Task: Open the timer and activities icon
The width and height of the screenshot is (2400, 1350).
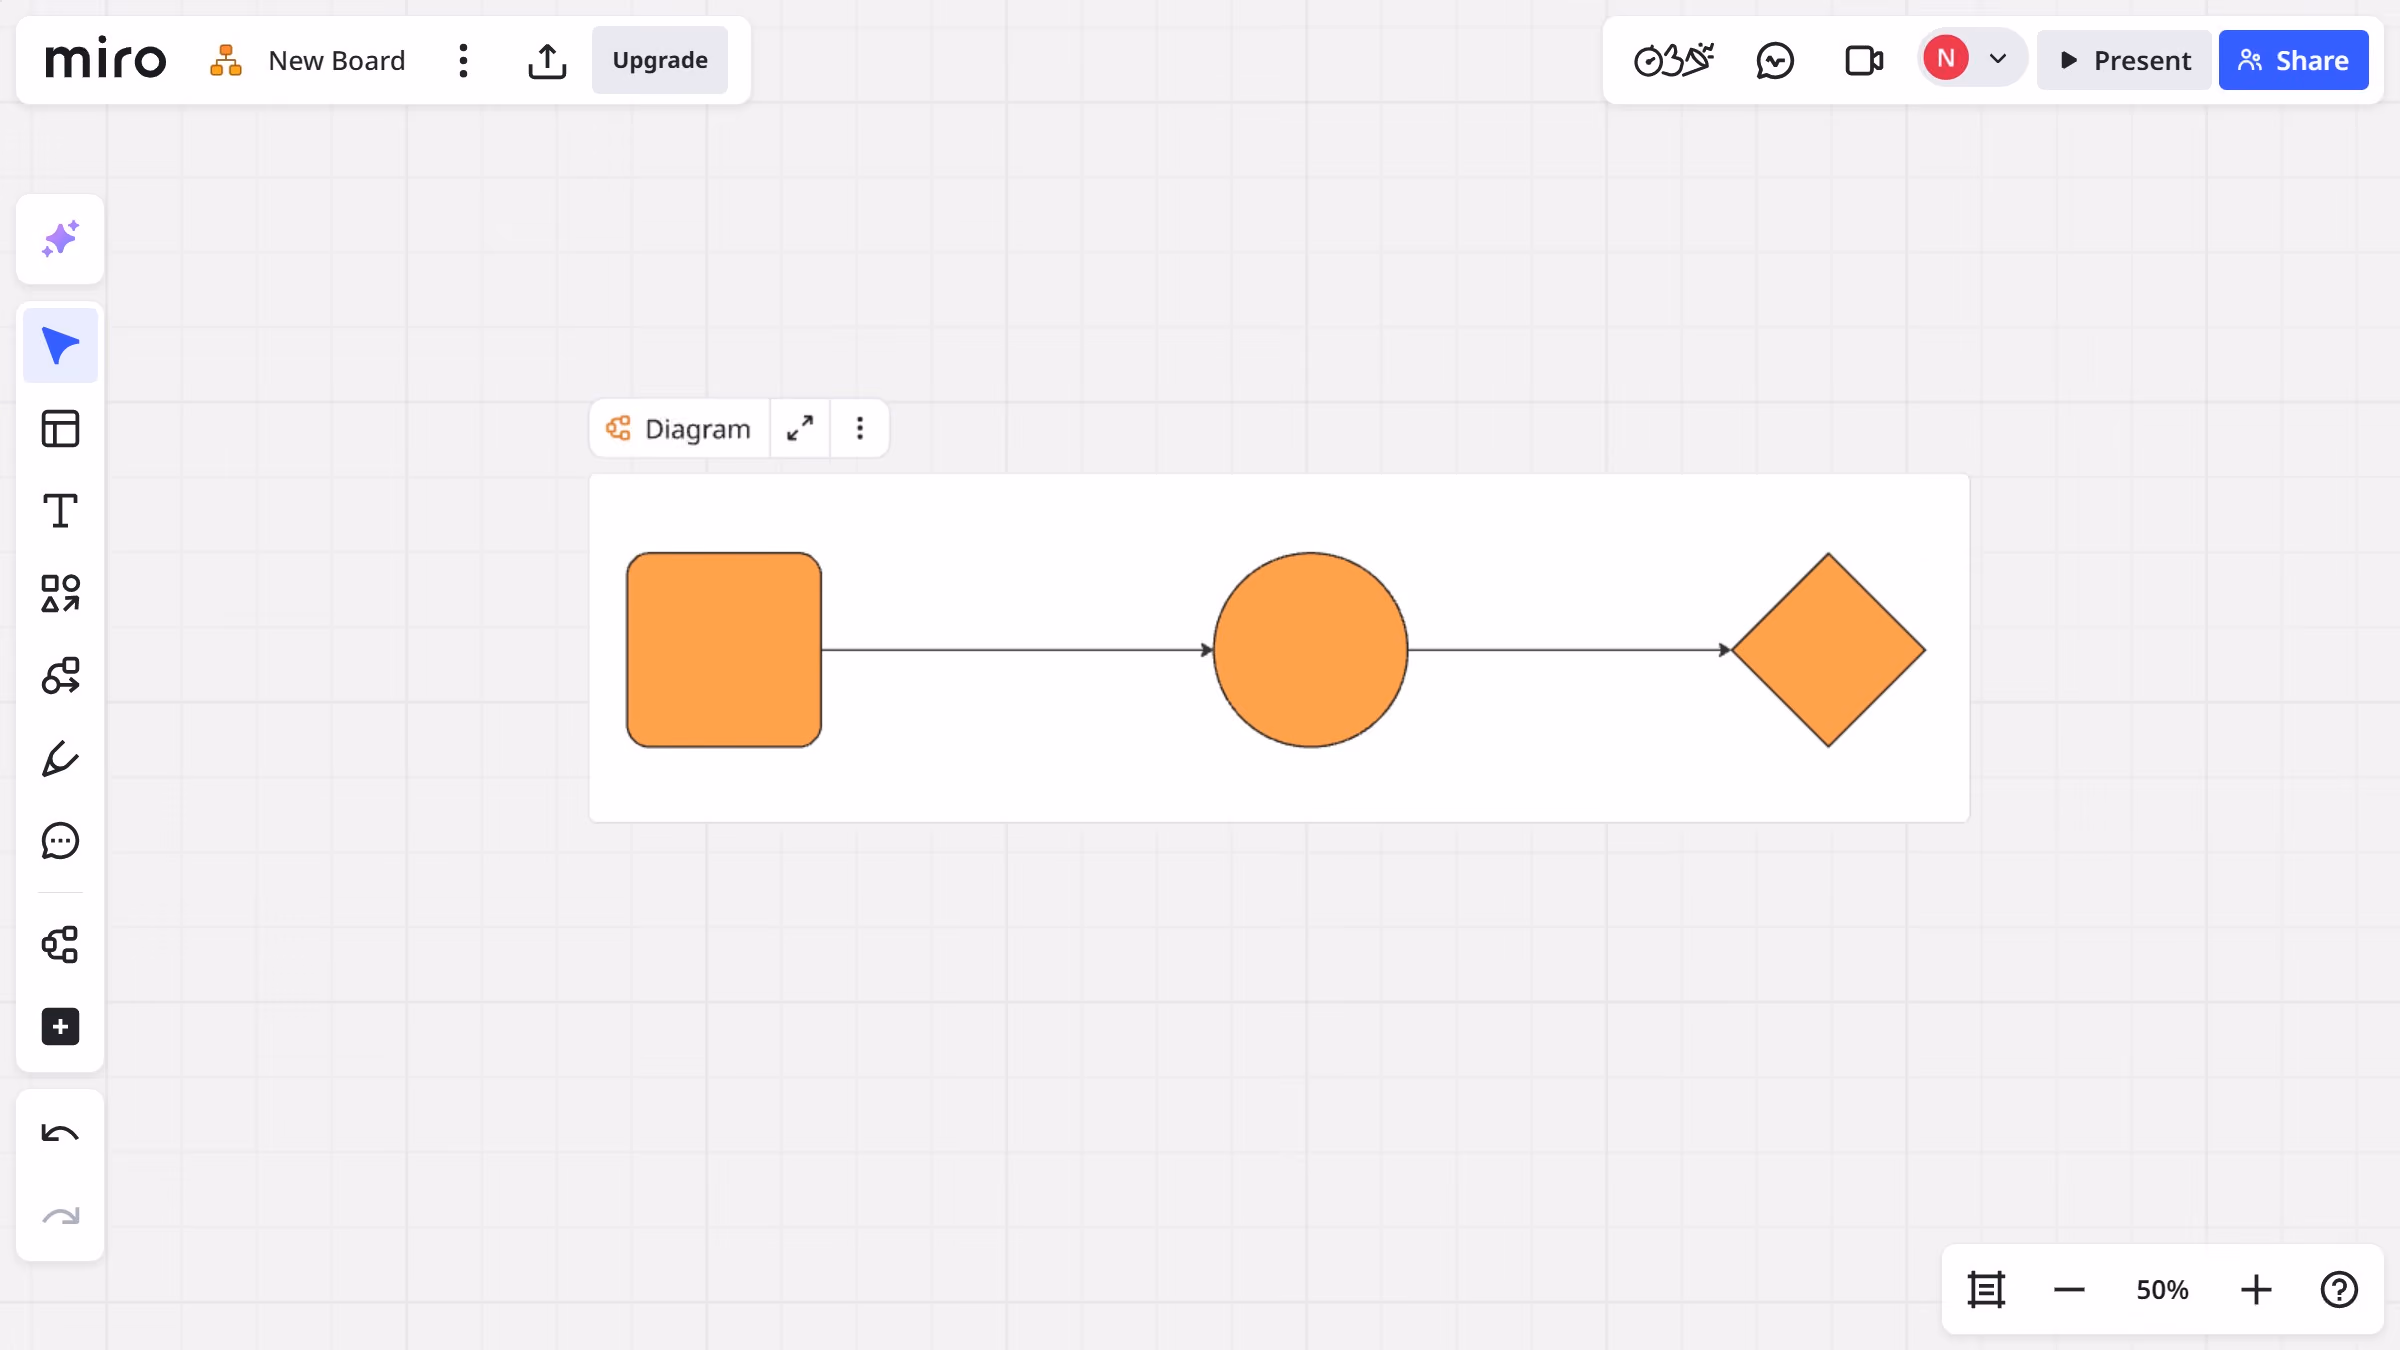Action: [1673, 60]
